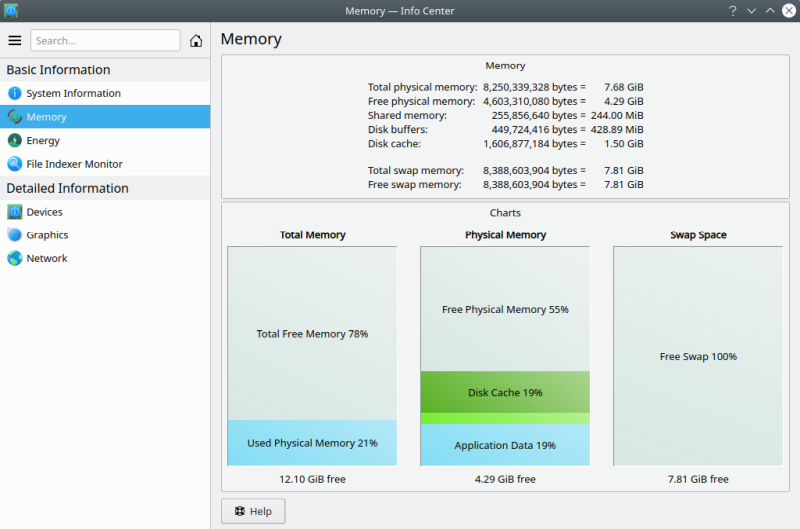Open the System Information page
Viewport: 800px width, 529px height.
pos(73,93)
